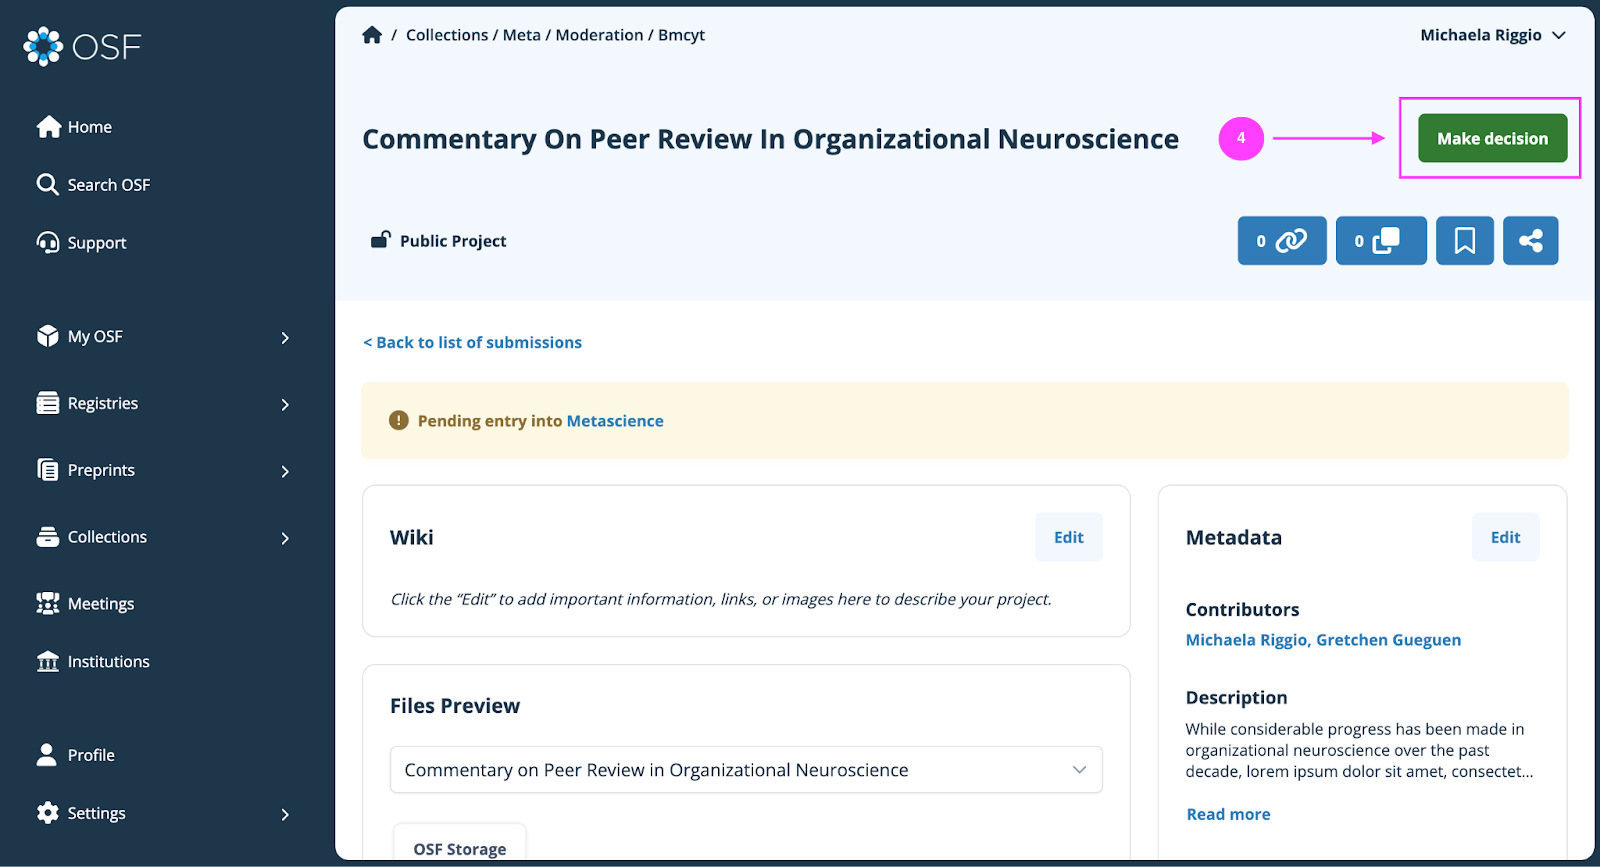Open Institutions in the sidebar
This screenshot has width=1600, height=867.
pos(93,662)
